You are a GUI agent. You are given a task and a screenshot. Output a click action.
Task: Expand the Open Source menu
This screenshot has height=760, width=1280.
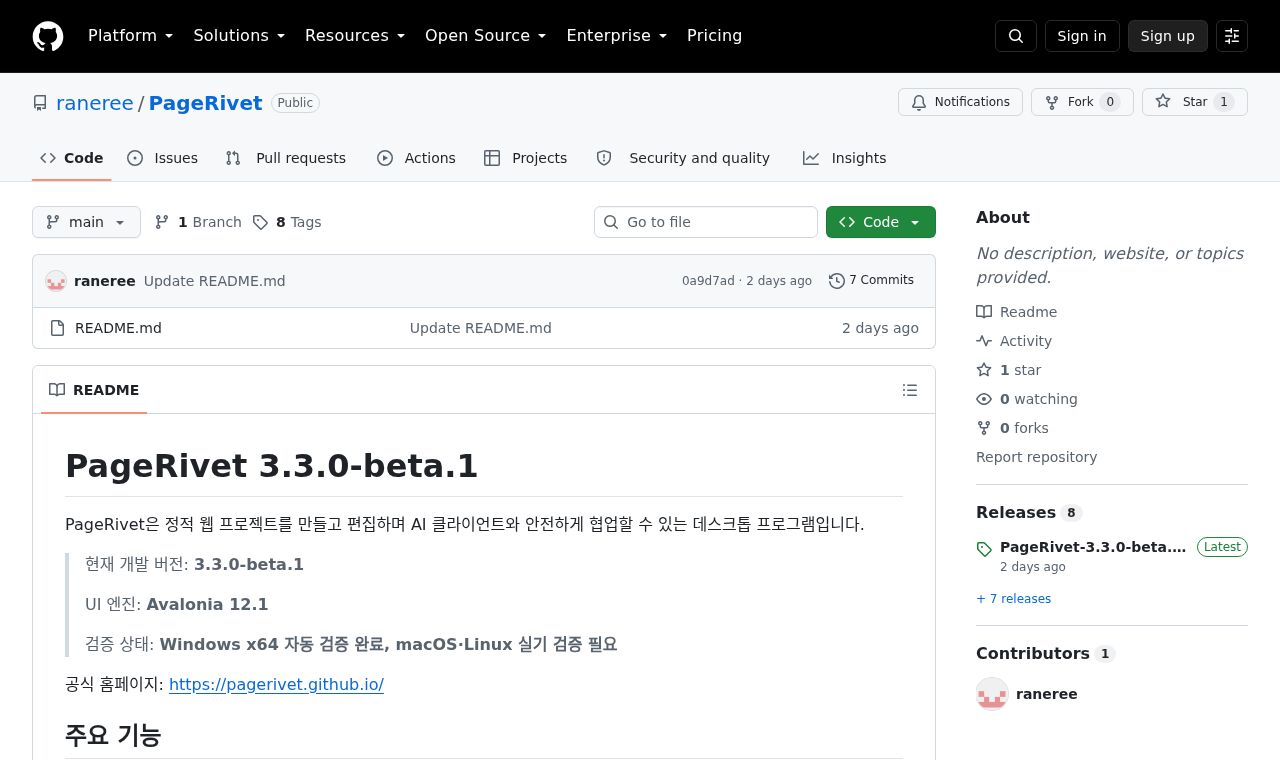486,36
